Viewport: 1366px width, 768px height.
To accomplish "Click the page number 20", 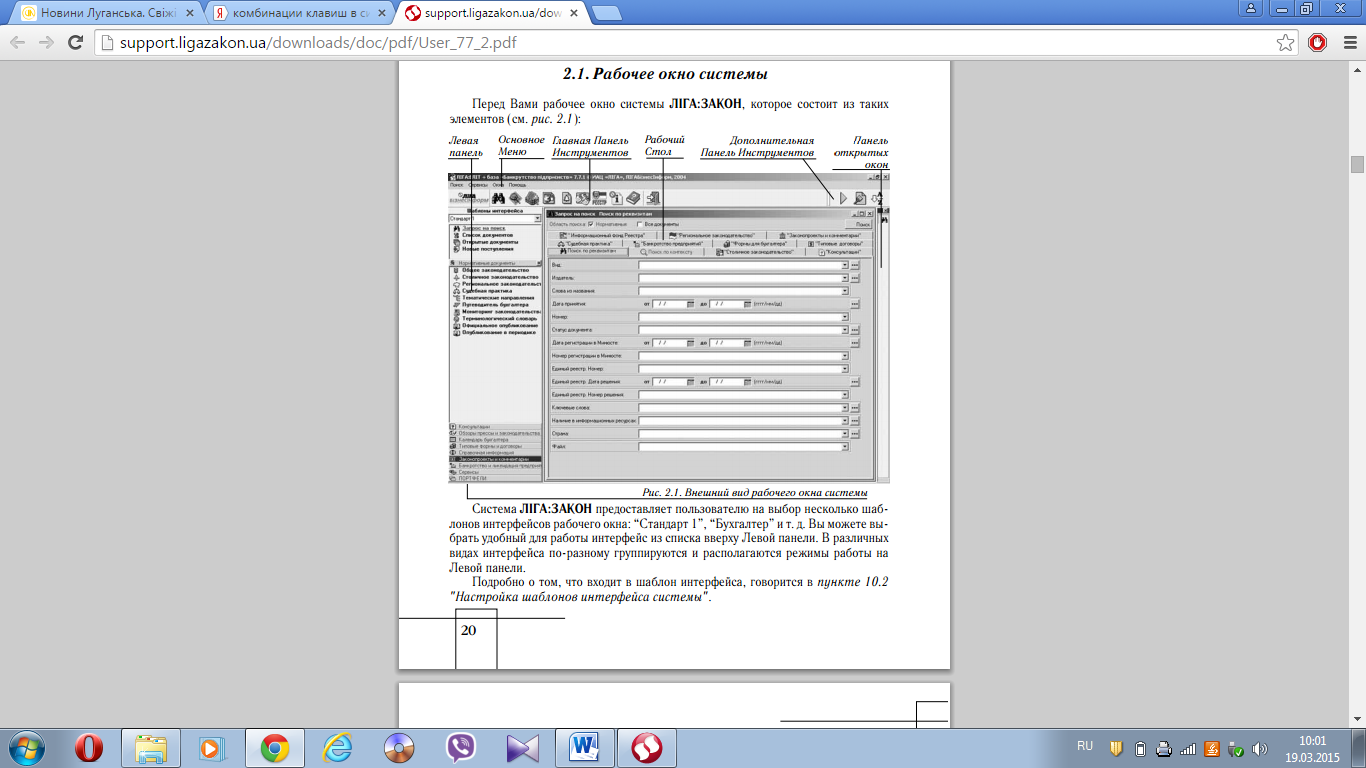I will (468, 630).
